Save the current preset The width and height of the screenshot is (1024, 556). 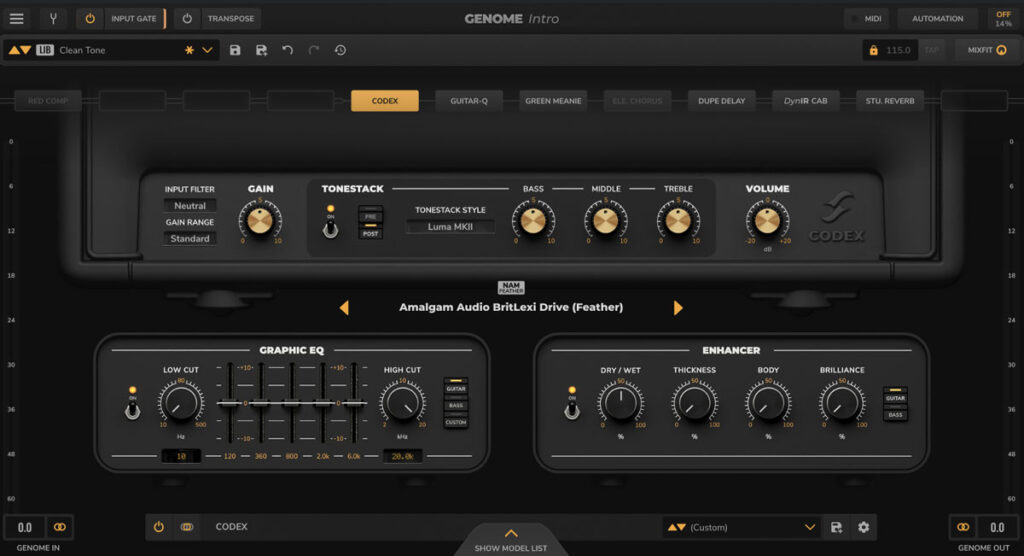(235, 50)
